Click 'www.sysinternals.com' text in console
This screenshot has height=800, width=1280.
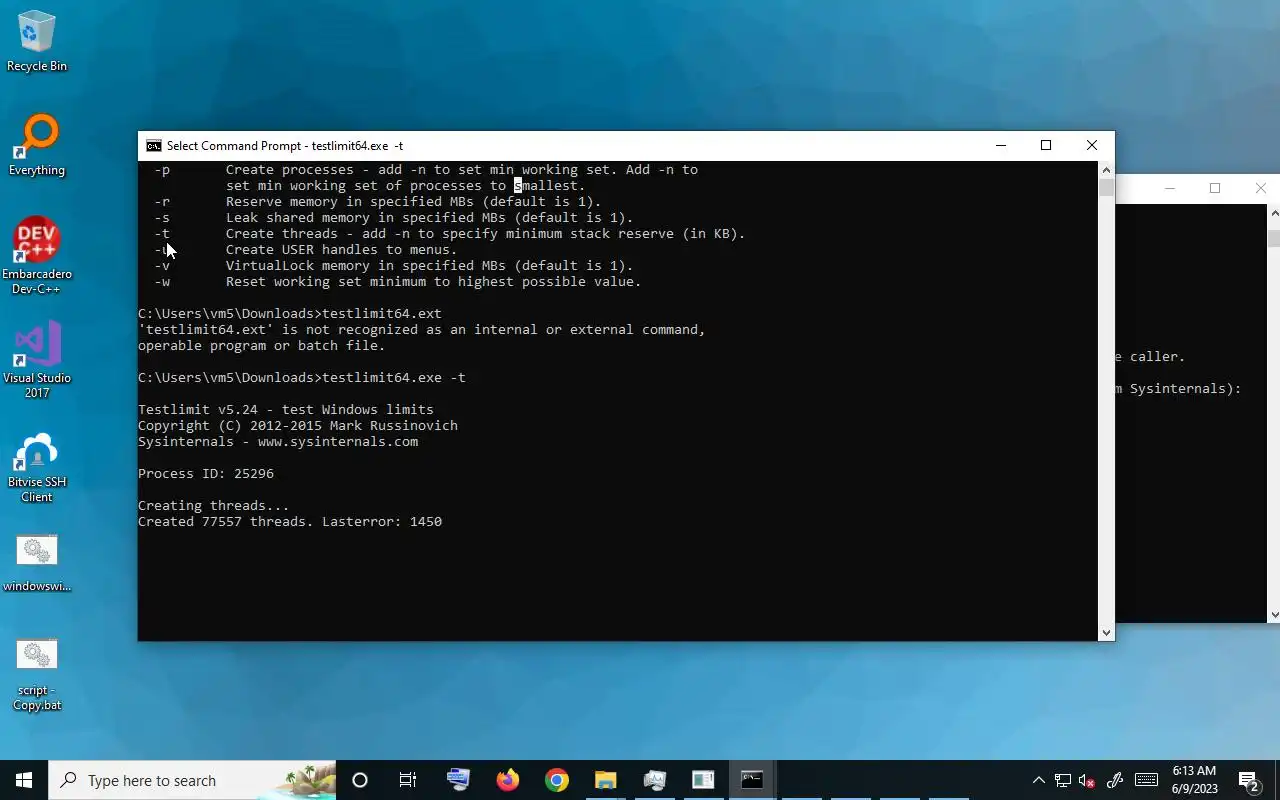[338, 441]
